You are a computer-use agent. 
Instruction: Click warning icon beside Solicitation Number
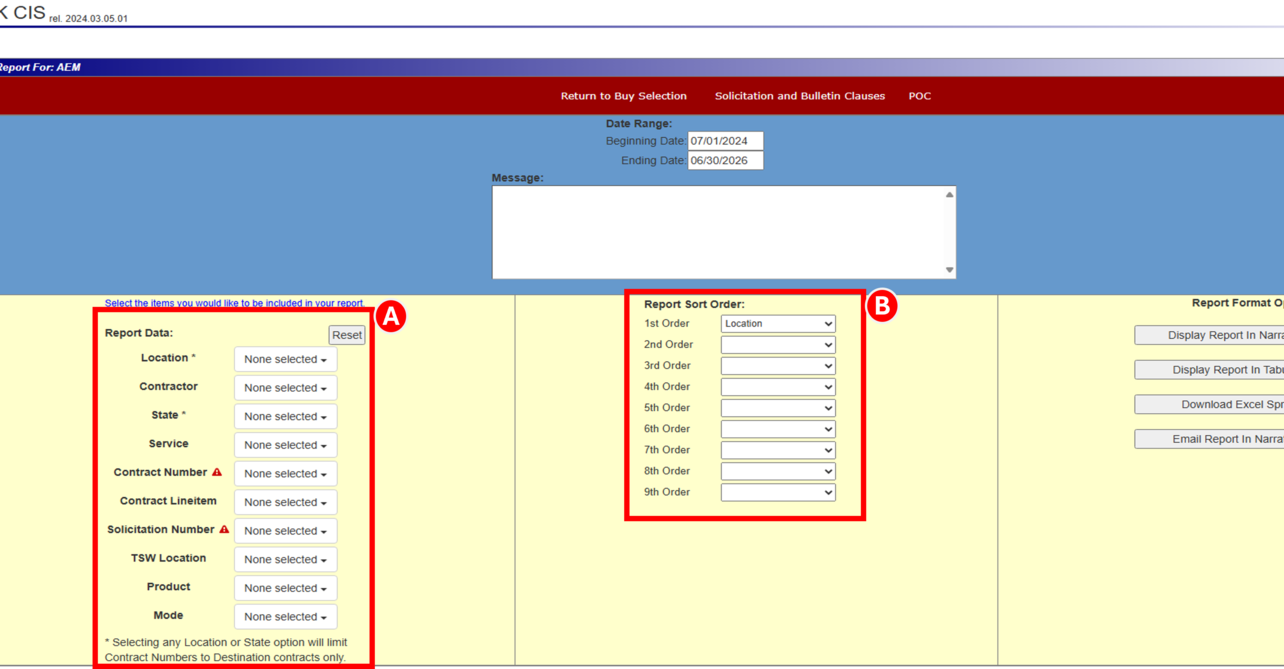click(x=224, y=529)
